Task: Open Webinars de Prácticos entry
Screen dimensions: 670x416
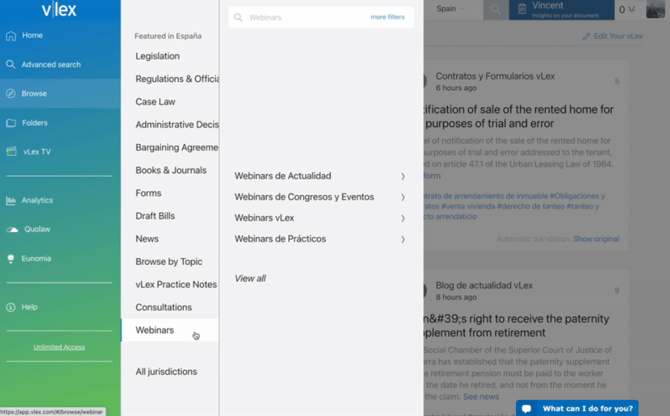Action: (320, 239)
